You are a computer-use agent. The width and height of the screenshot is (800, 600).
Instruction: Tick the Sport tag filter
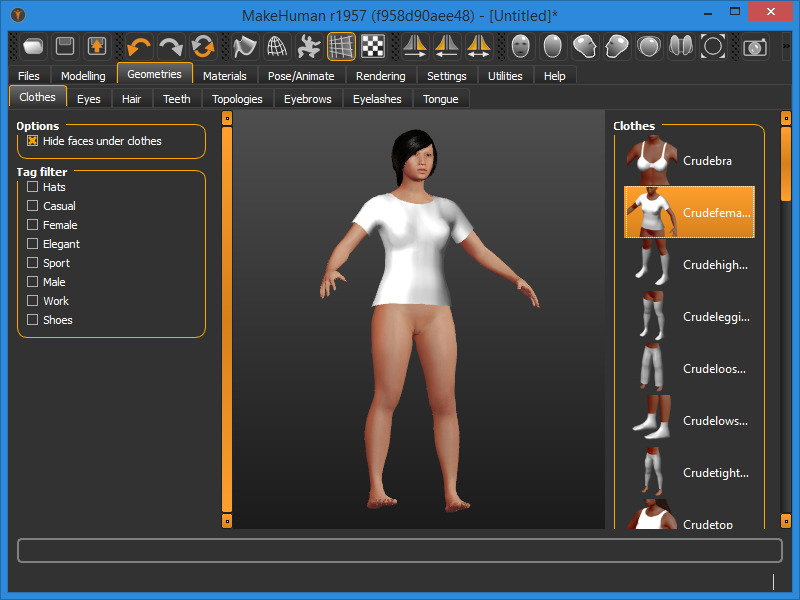click(32, 263)
